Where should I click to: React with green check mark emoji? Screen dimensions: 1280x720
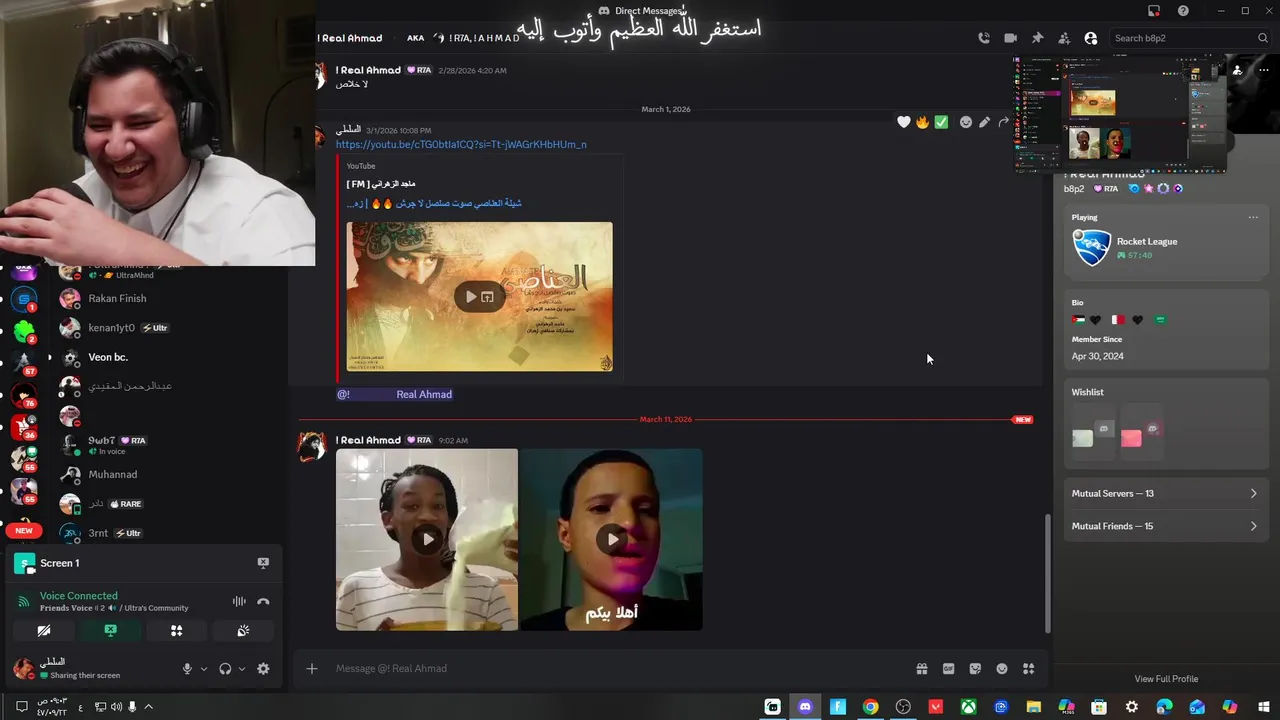pyautogui.click(x=941, y=122)
